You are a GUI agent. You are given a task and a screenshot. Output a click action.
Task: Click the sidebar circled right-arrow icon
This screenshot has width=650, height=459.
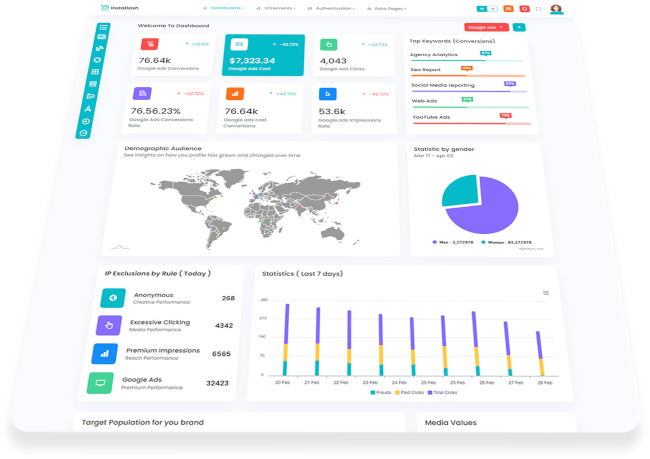pyautogui.click(x=86, y=121)
